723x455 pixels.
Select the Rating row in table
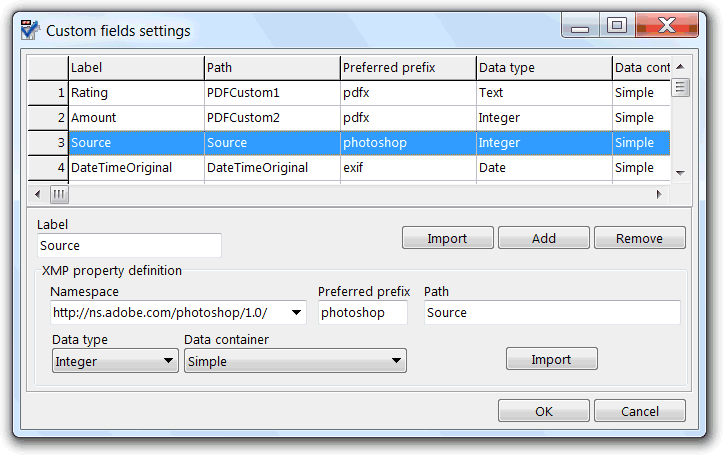click(x=349, y=93)
